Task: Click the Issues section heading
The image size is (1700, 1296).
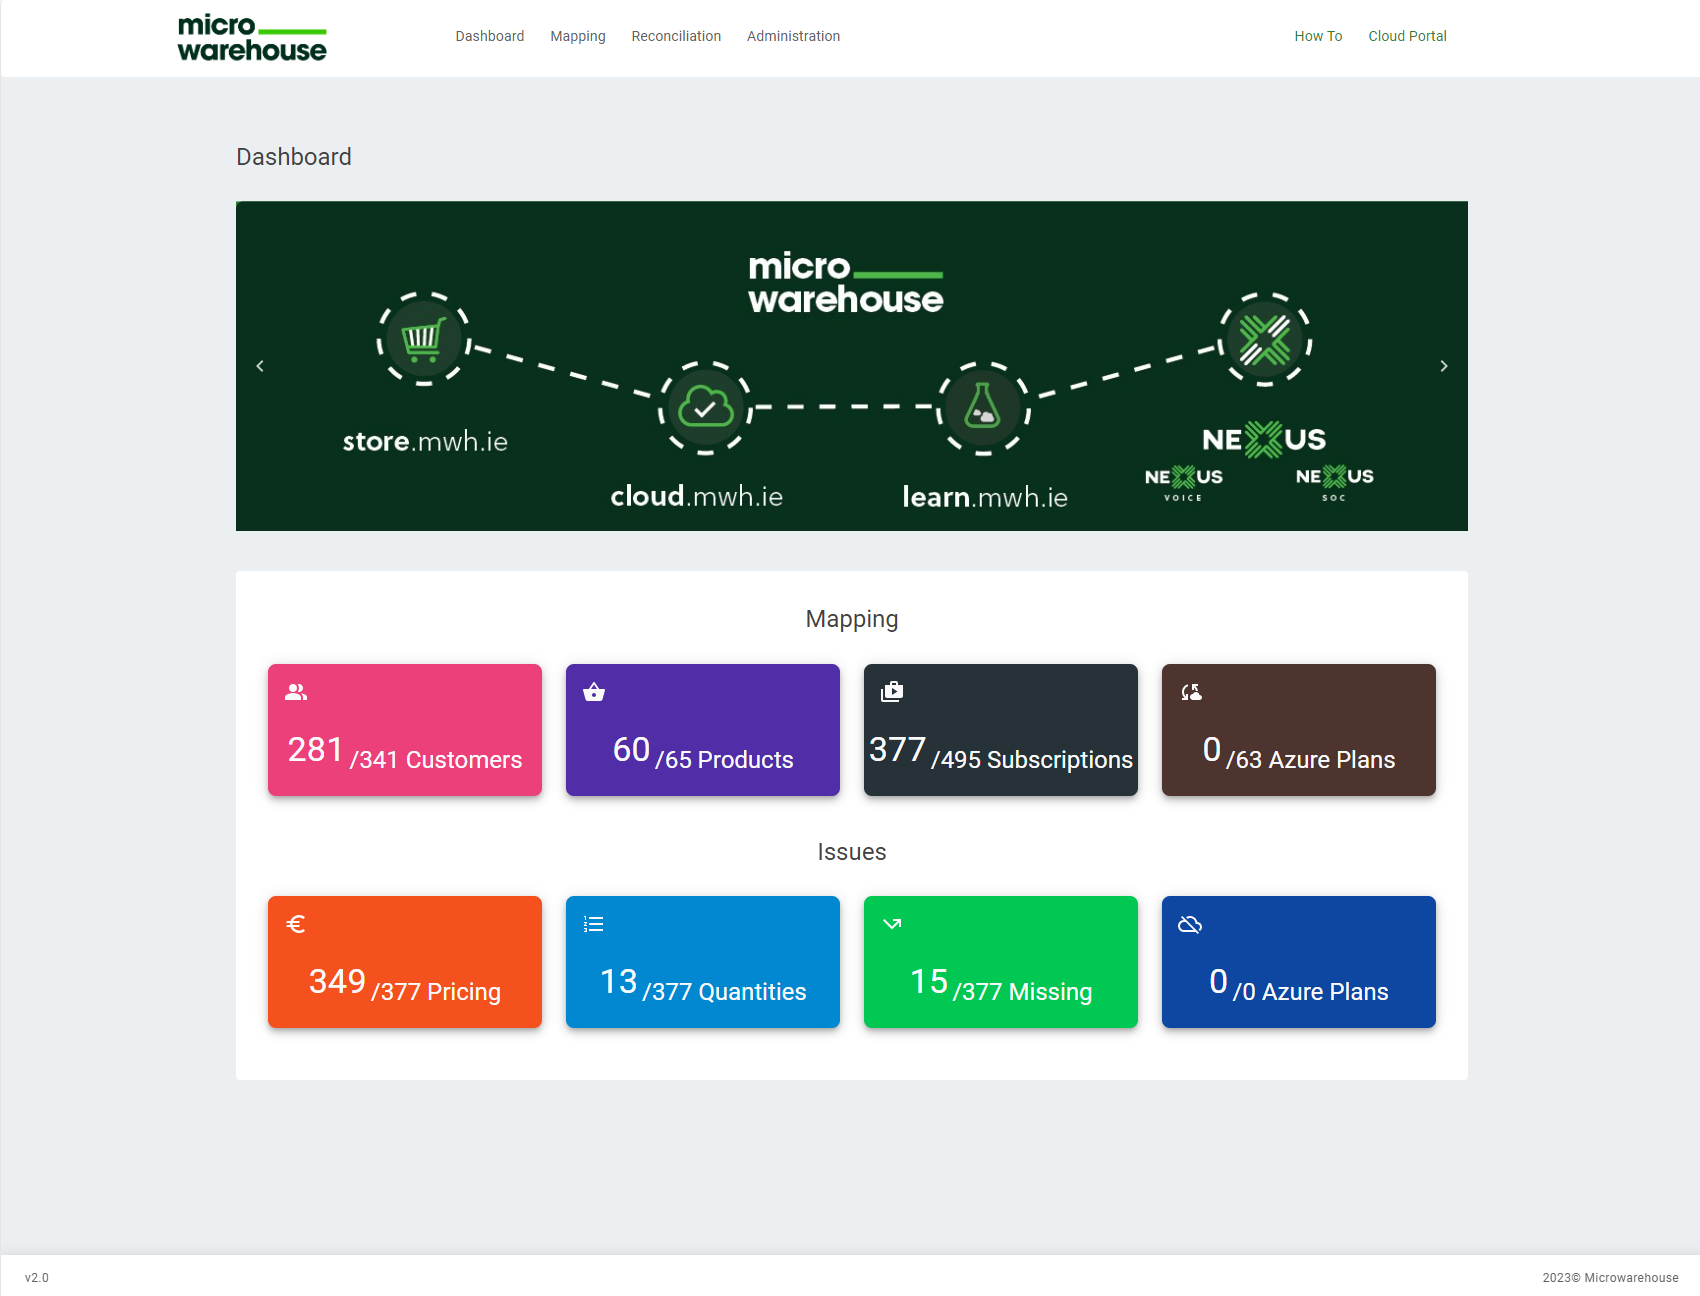Action: point(852,852)
